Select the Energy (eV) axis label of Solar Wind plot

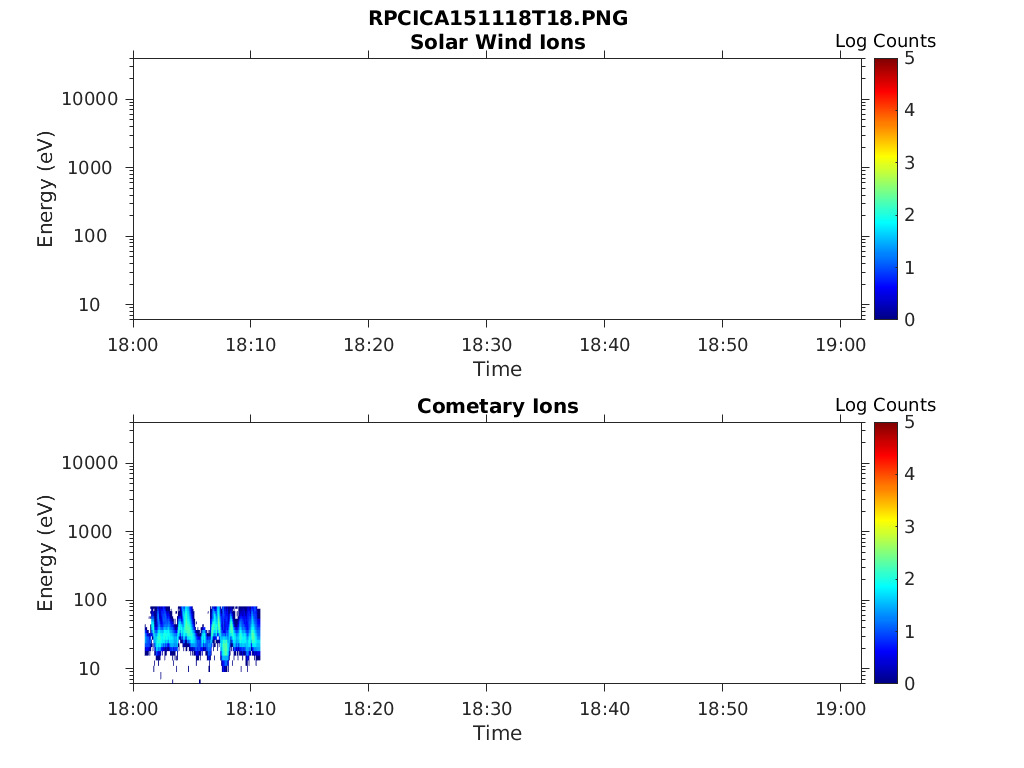tap(45, 189)
